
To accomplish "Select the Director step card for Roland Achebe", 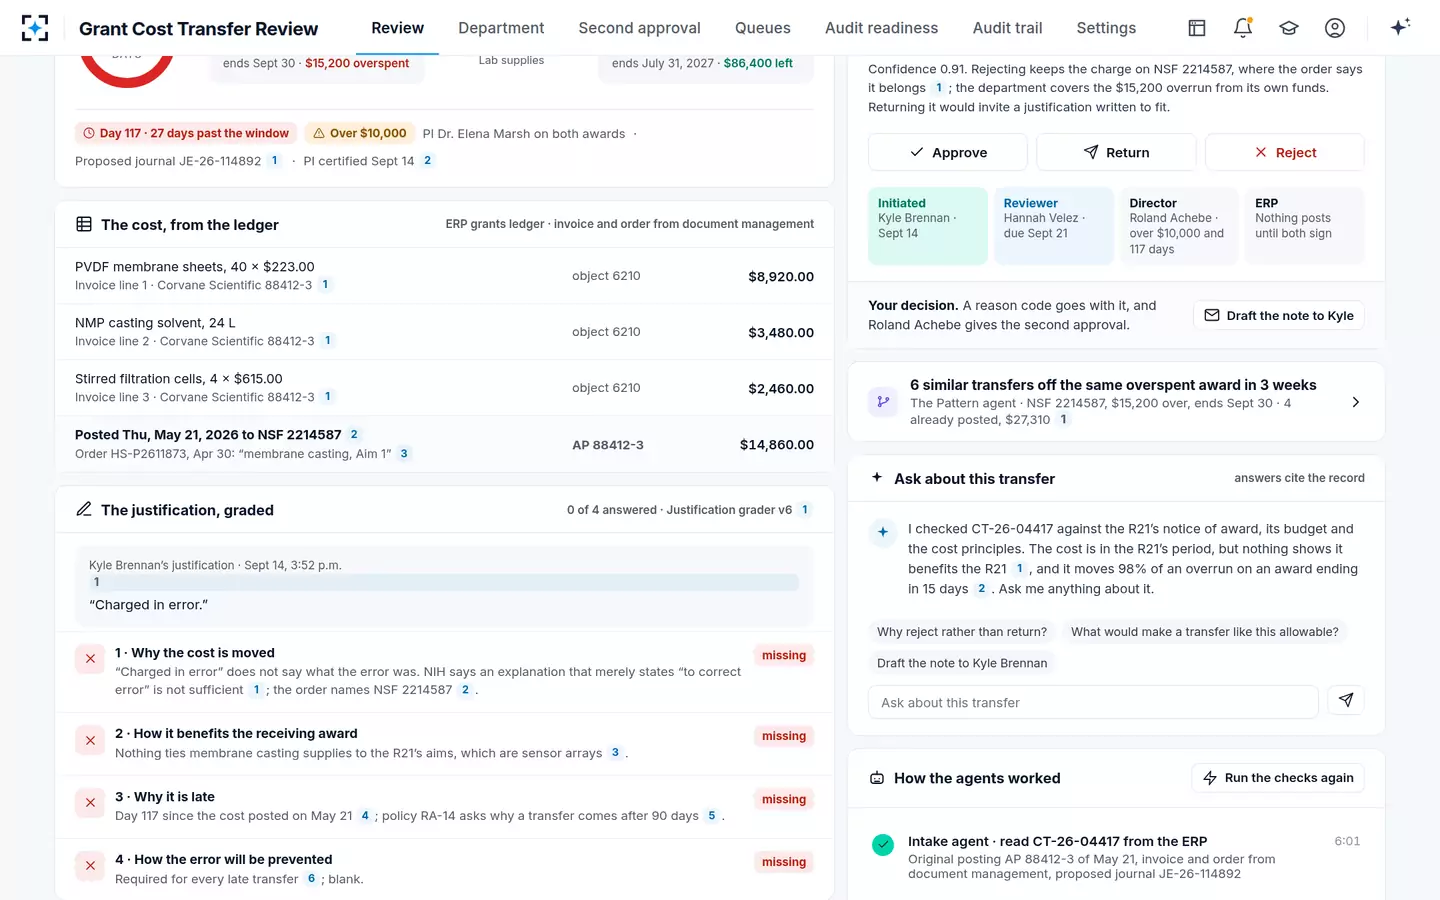I will click(1180, 226).
